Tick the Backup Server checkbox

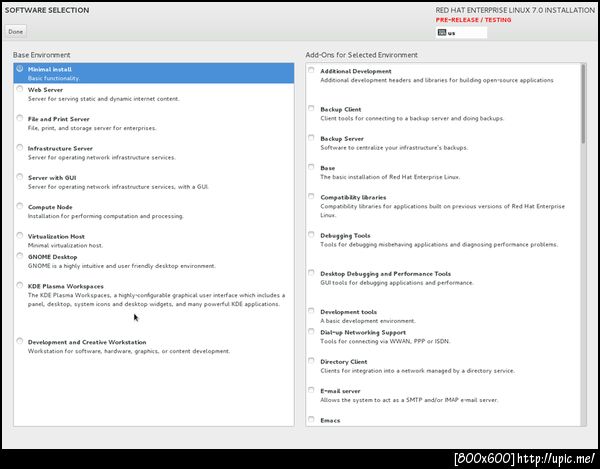pos(311,138)
